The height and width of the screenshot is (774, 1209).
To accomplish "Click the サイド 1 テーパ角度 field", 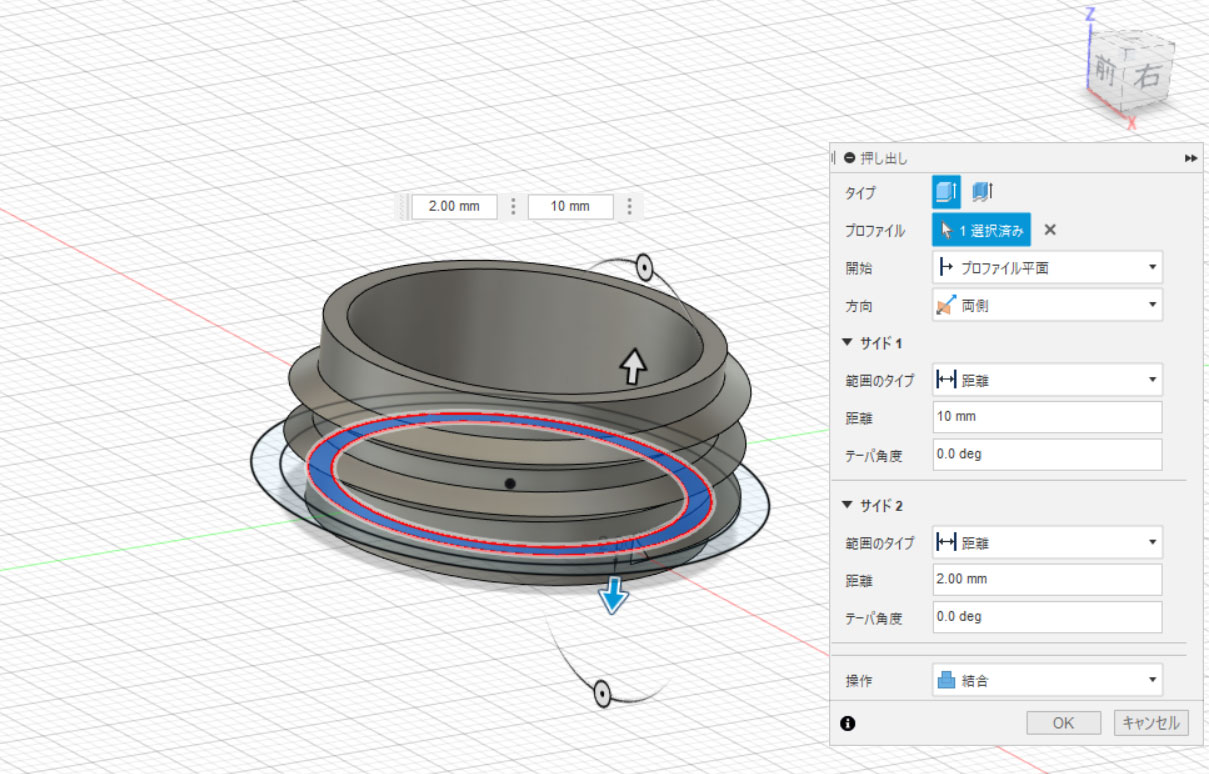I will 1047,454.
